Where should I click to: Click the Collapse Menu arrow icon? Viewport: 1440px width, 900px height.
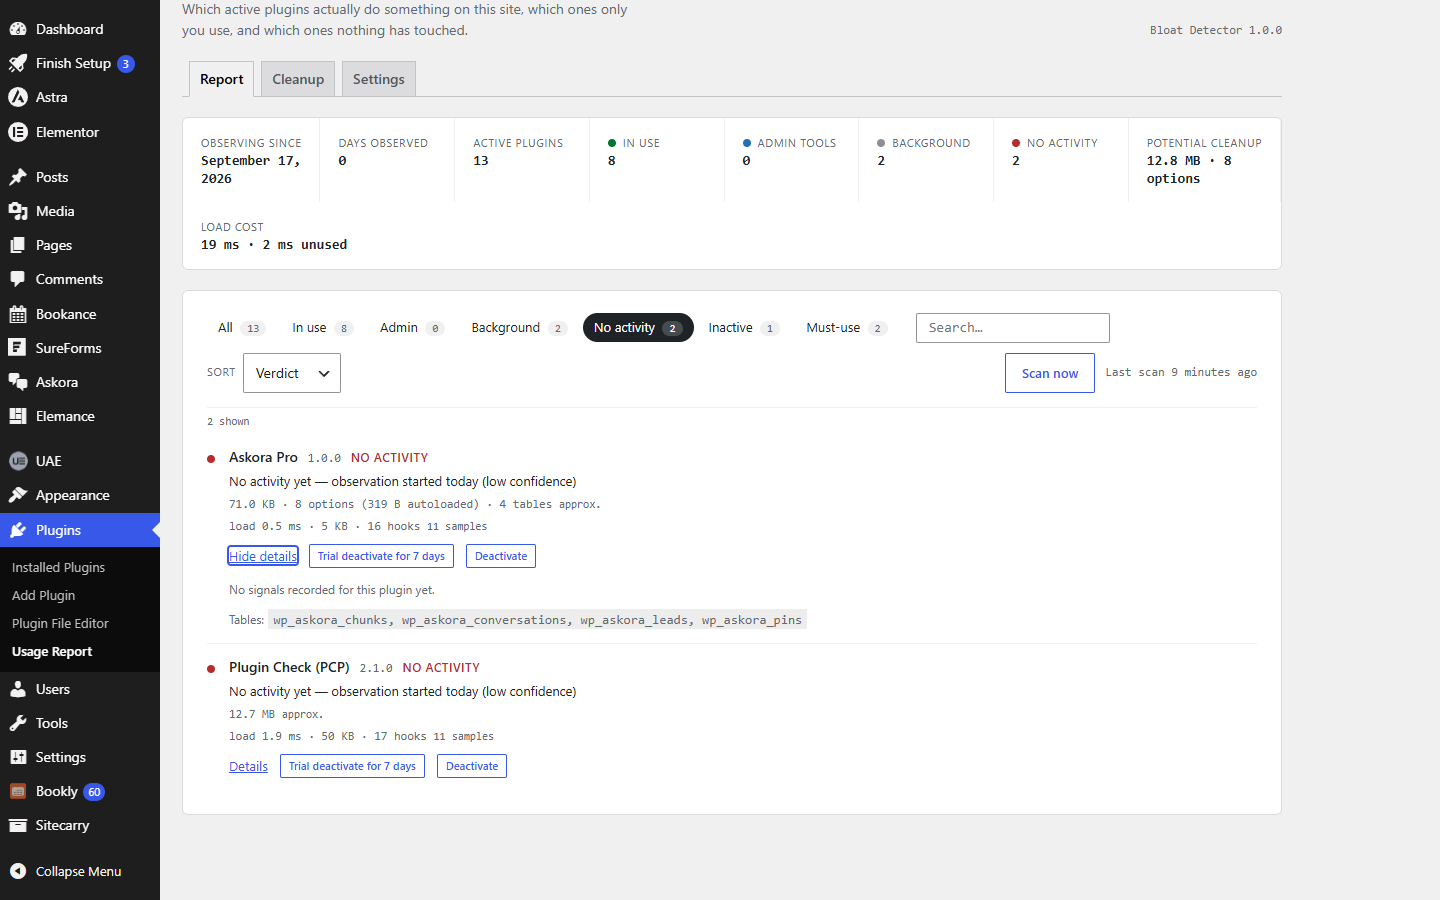[18, 871]
